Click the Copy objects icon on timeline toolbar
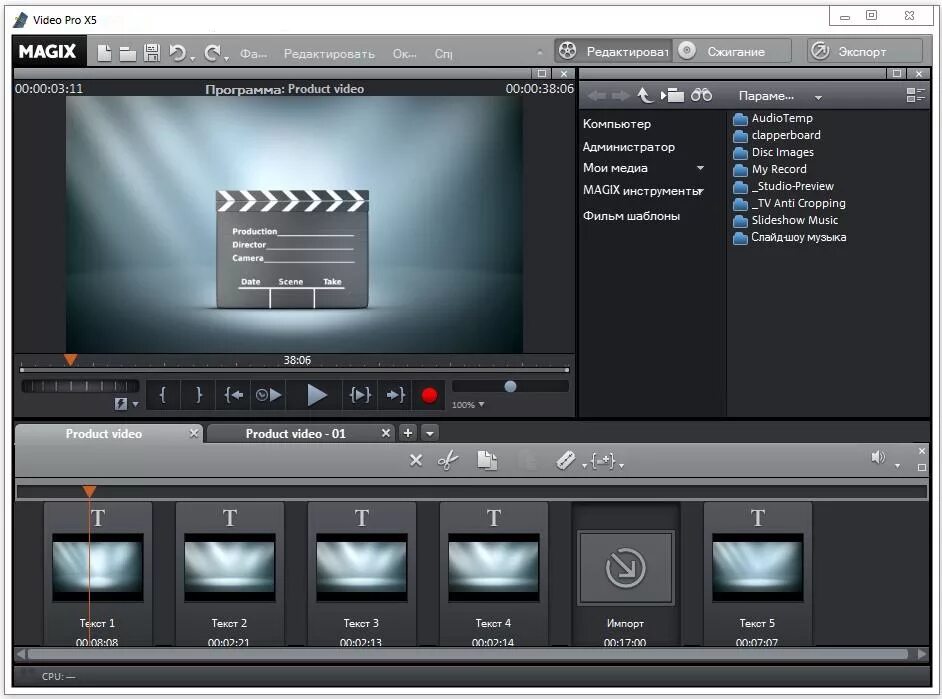The image size is (942, 699). coord(488,460)
